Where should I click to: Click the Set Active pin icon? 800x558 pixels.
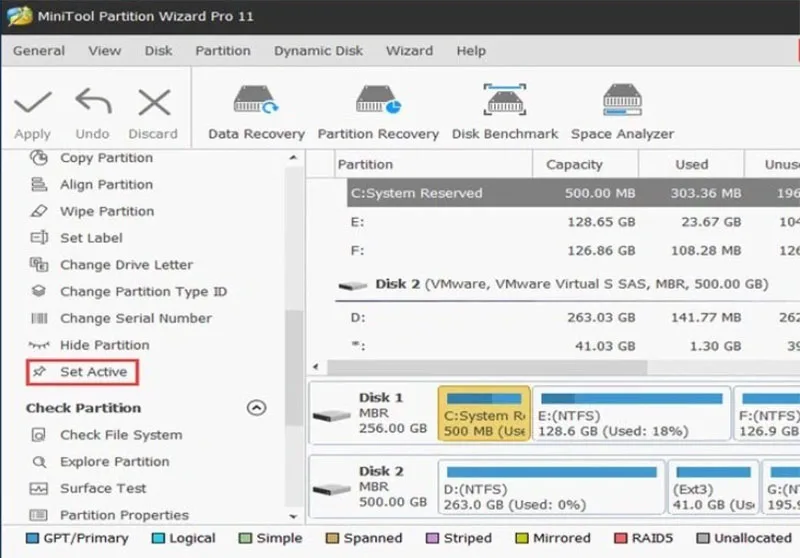click(x=39, y=372)
